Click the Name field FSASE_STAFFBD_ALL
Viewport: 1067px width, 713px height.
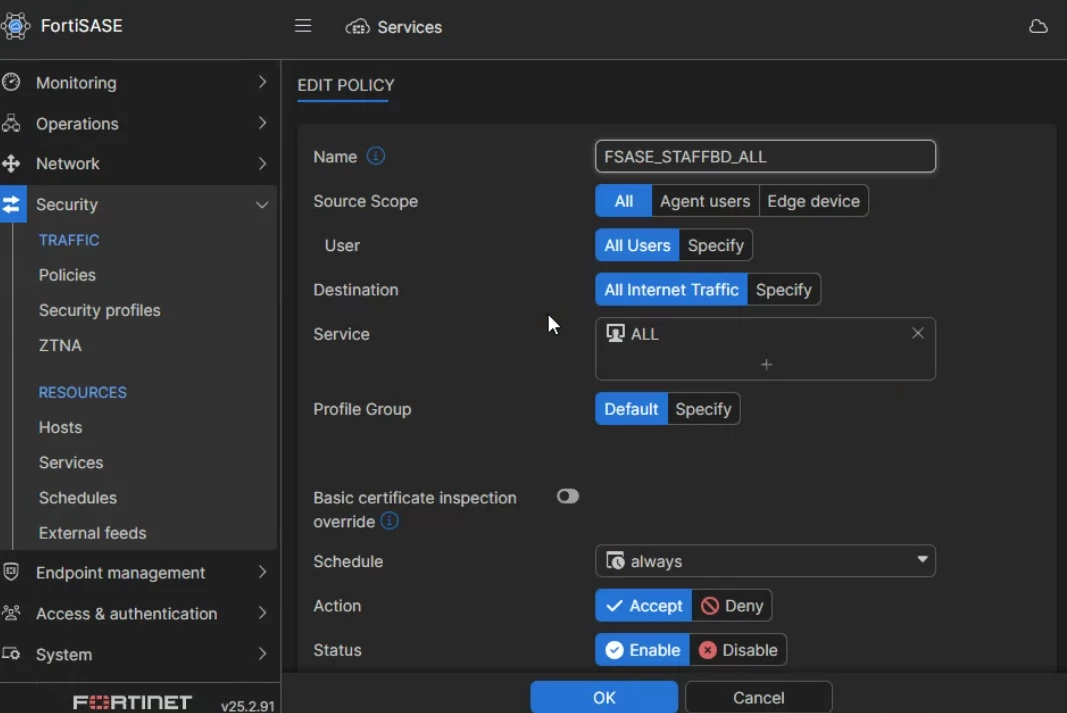click(x=765, y=156)
